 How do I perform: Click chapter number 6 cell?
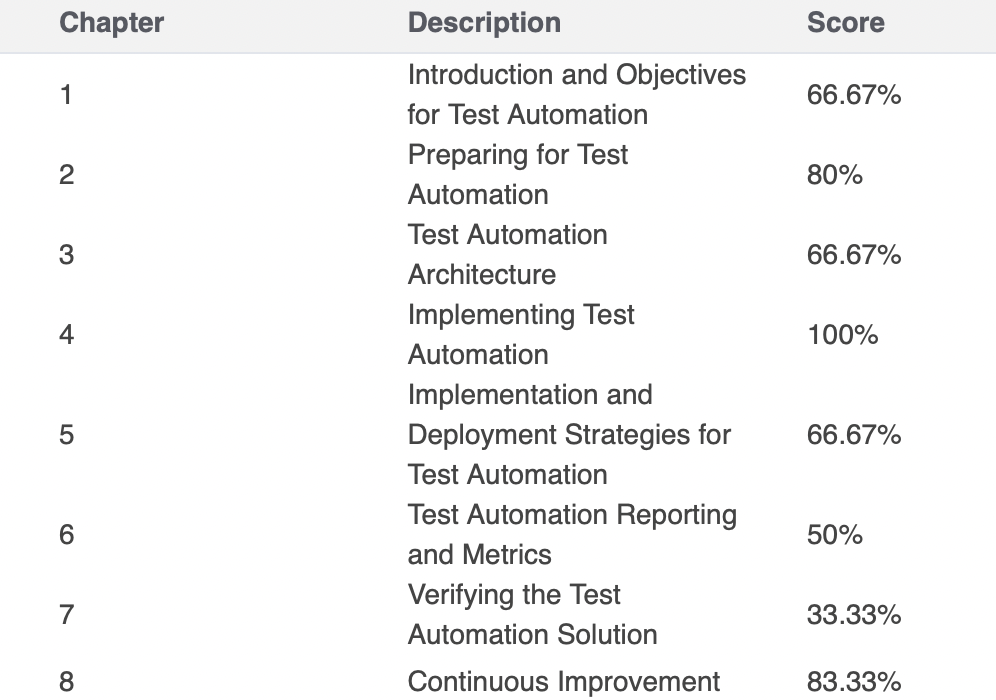(66, 535)
